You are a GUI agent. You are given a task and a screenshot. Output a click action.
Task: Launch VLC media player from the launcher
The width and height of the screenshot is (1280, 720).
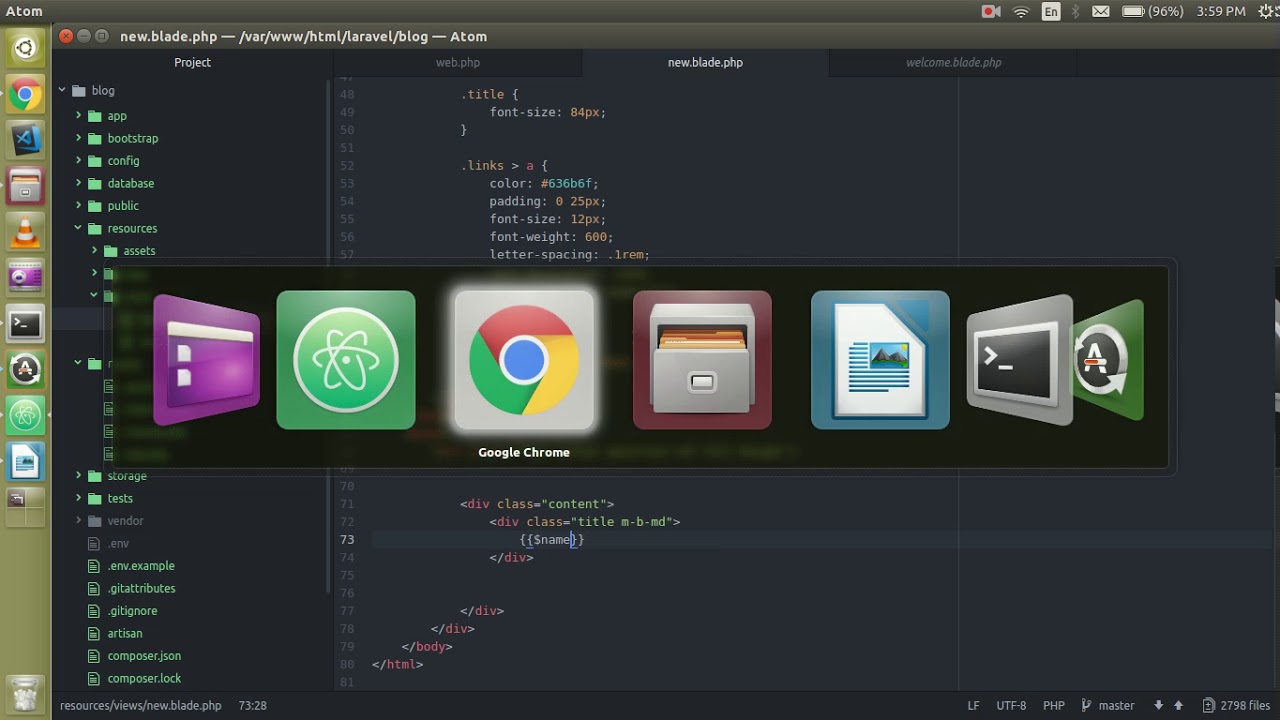[26, 232]
